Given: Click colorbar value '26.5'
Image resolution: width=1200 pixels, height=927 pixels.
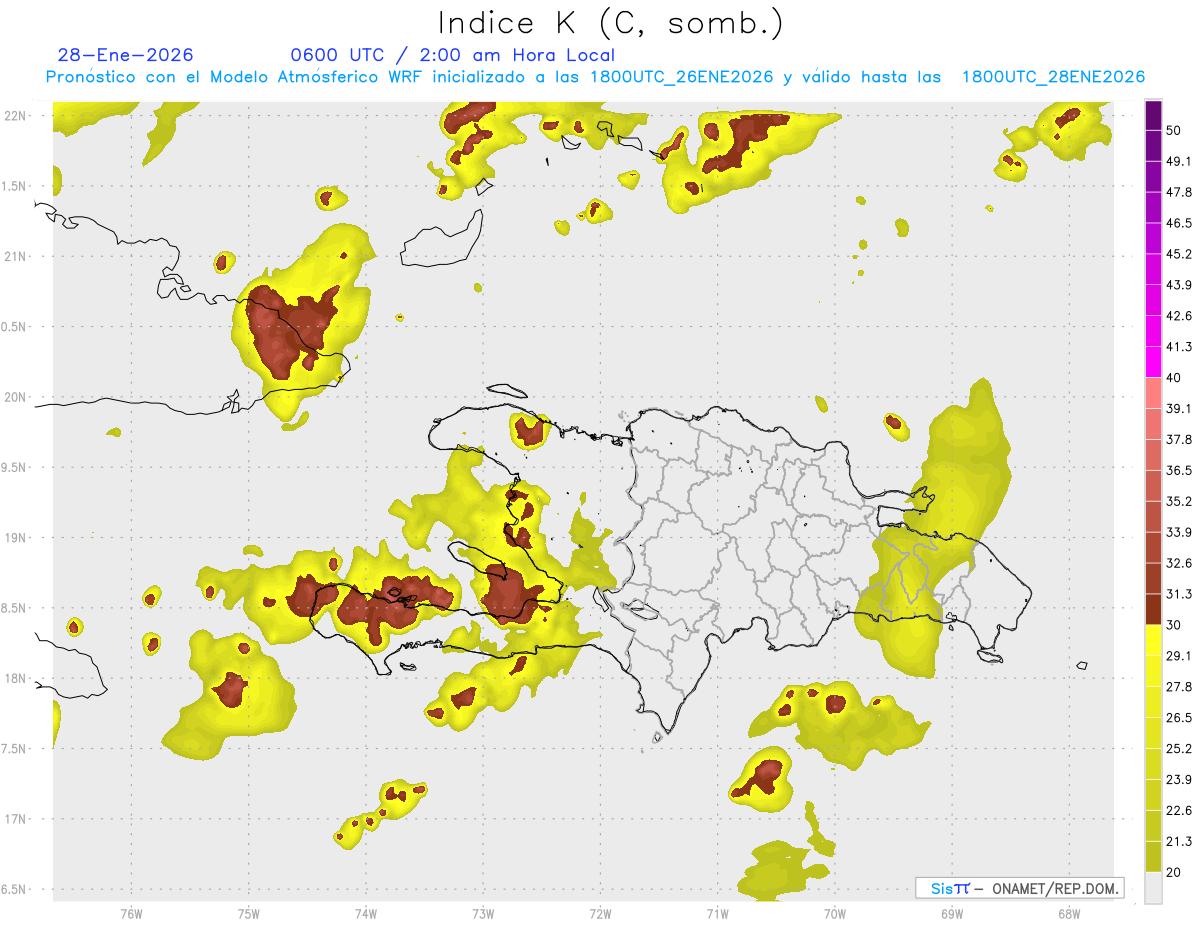Looking at the screenshot, I should (1179, 718).
